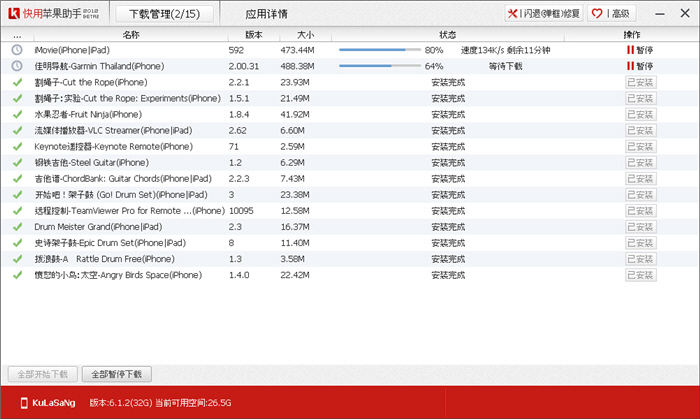Click the clock icon beside Garmin Thailand row

pos(17,66)
